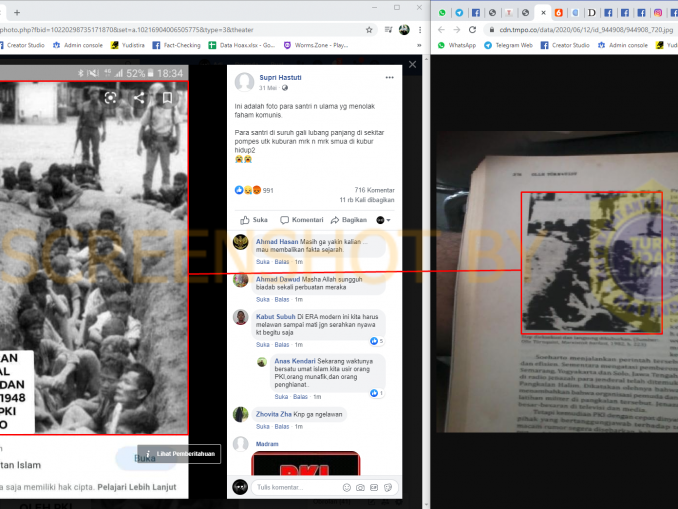
Task: Open the PKI image in Madram's comment
Action: click(306, 463)
